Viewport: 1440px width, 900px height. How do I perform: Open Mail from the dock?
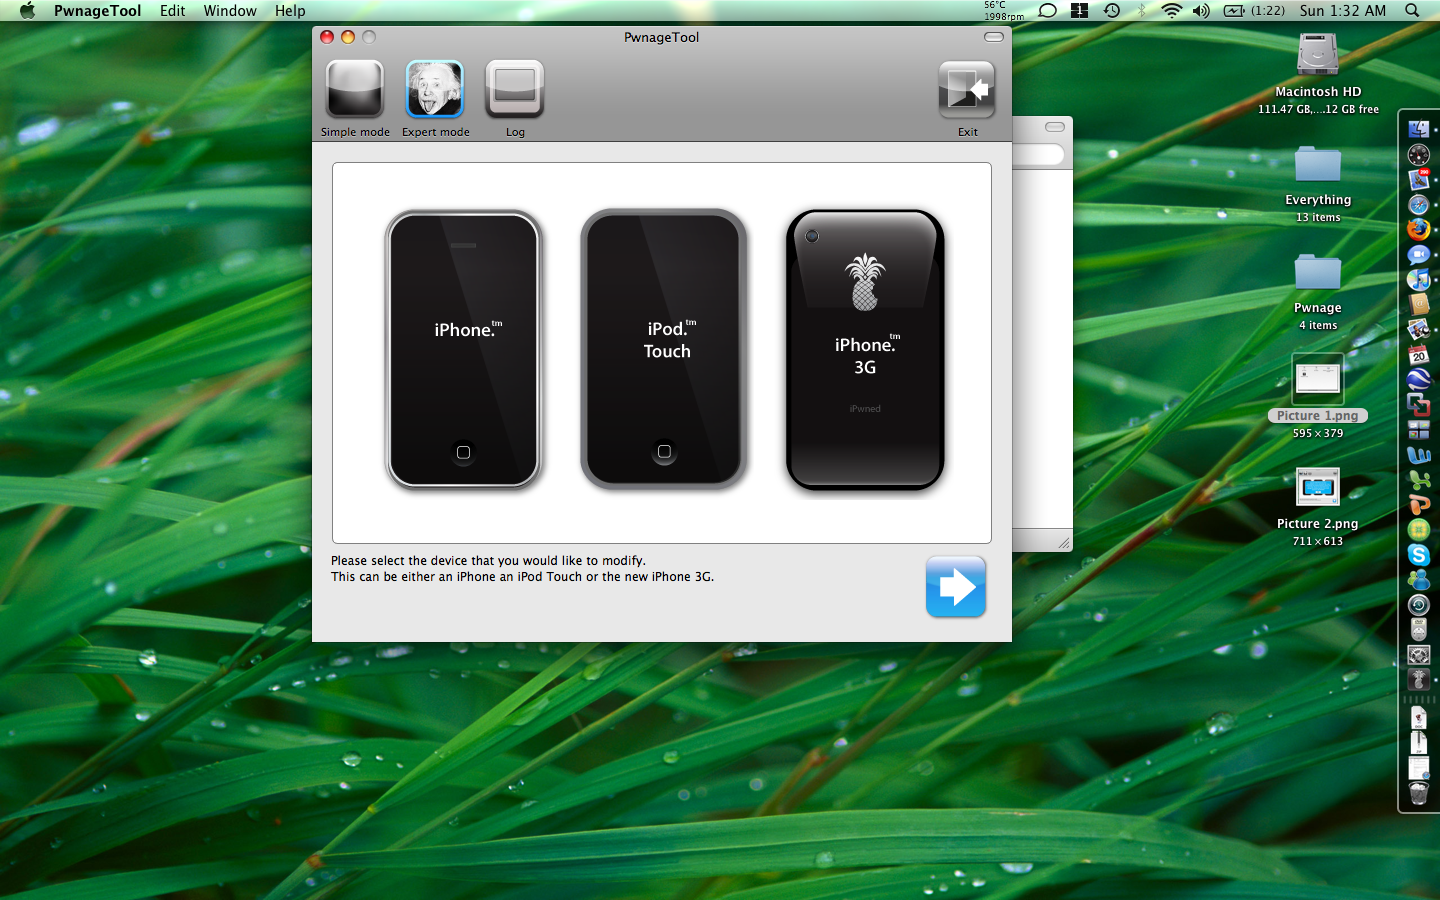1419,179
